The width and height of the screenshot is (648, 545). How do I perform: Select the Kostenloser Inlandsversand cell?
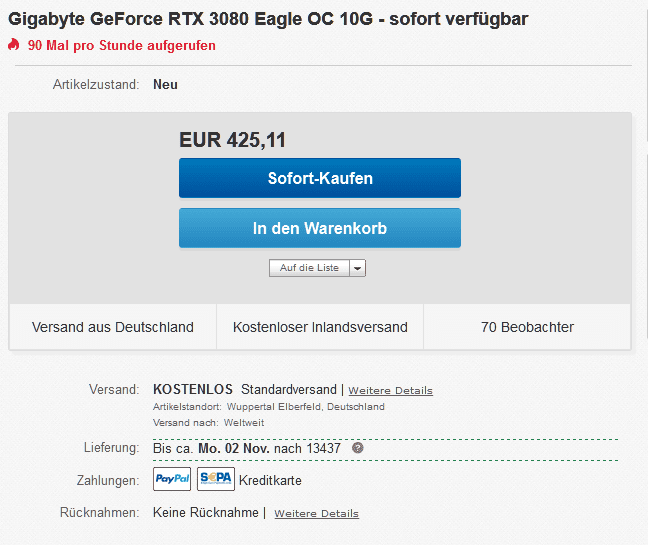[x=320, y=327]
